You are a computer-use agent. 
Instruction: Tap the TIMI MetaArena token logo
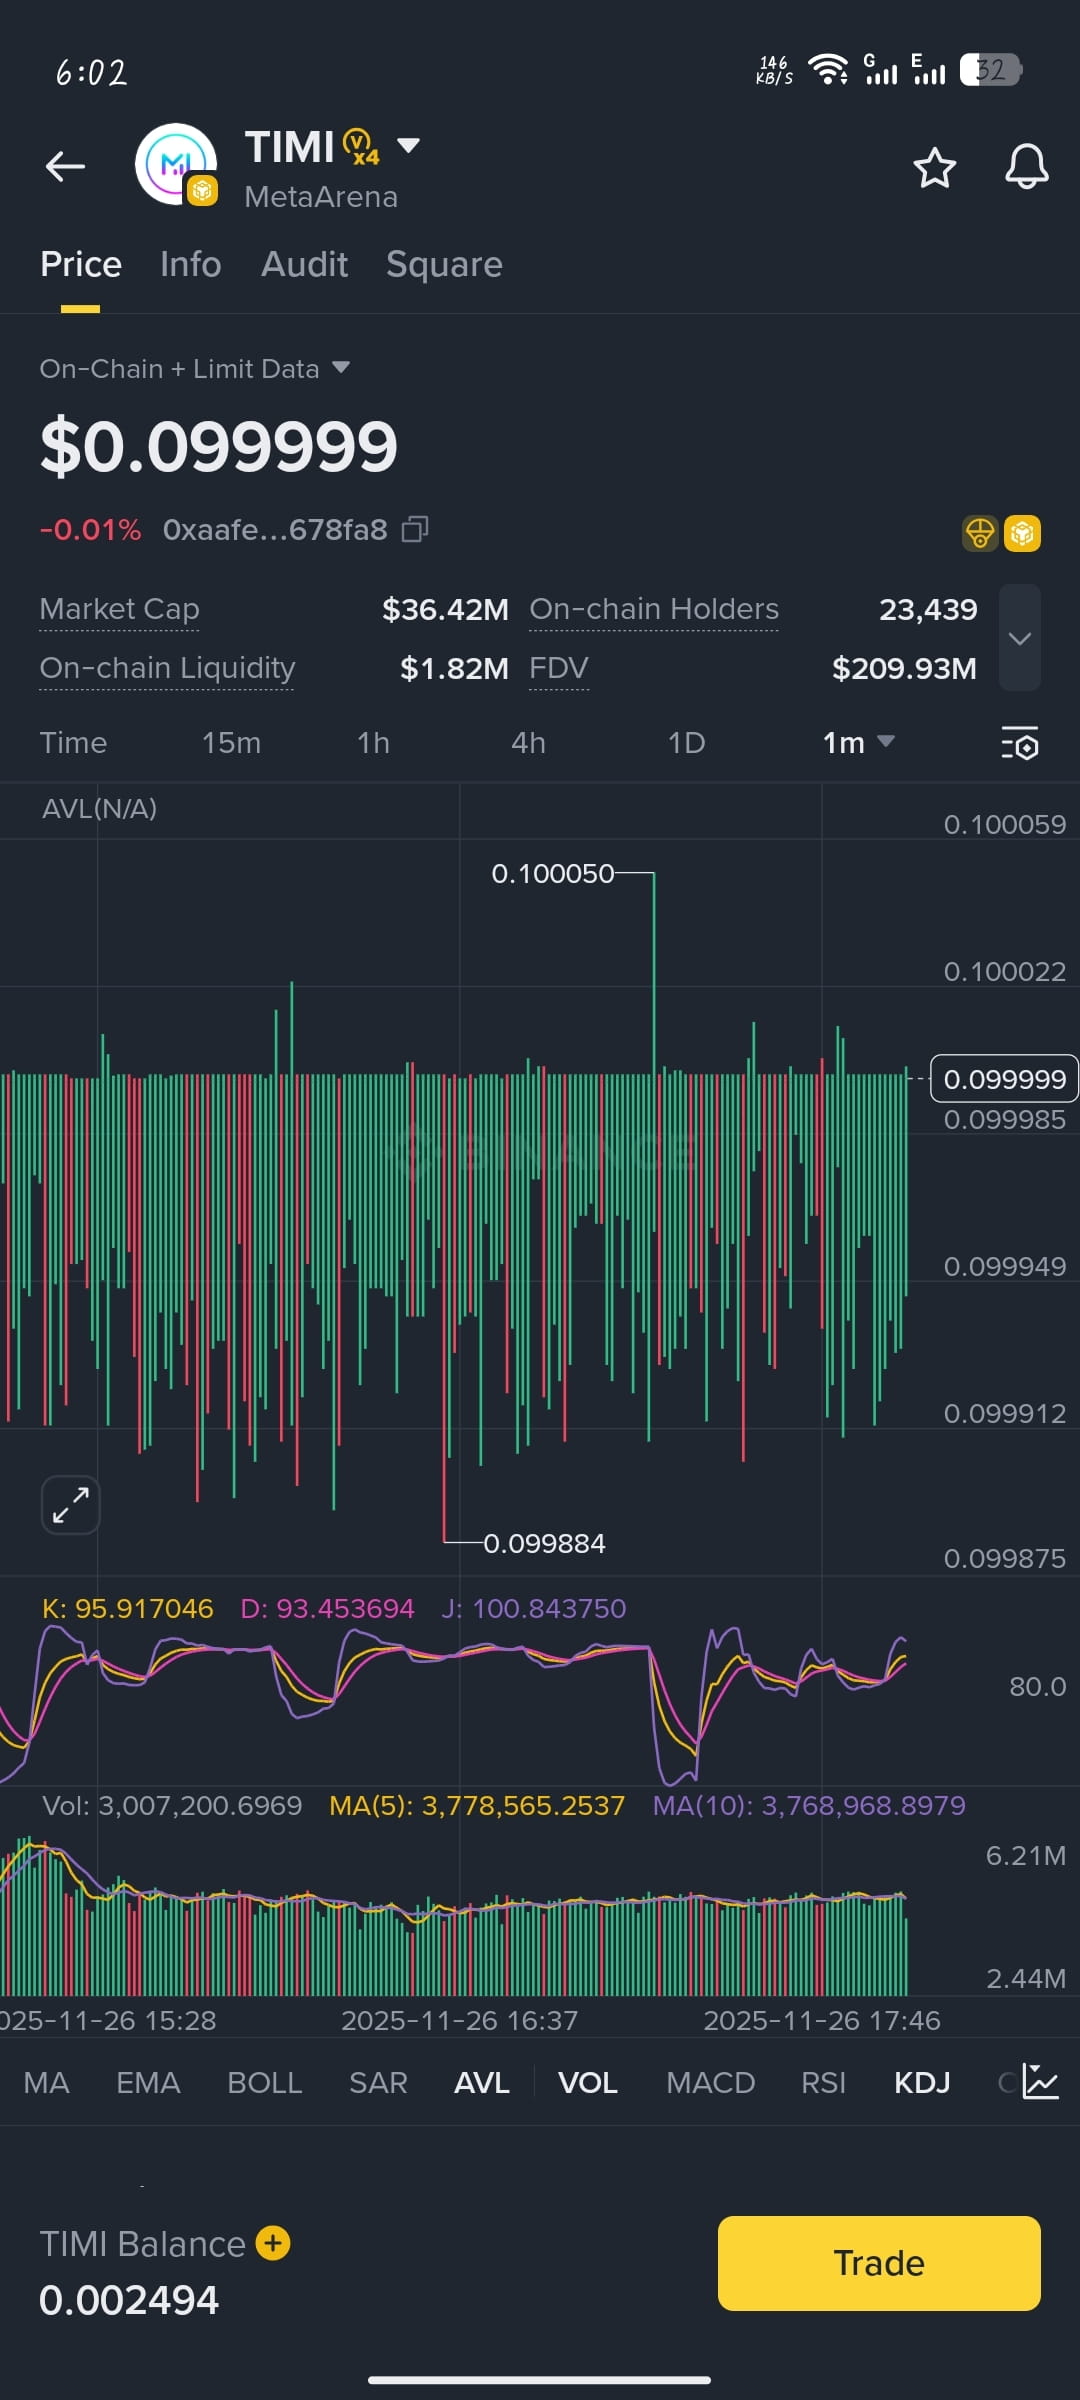177,165
